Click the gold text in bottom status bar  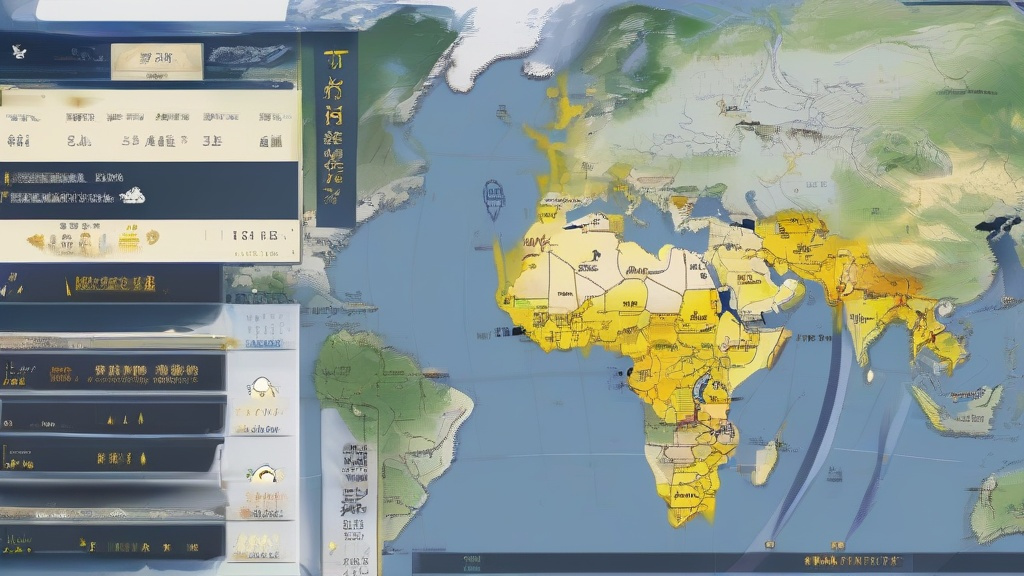(850, 562)
